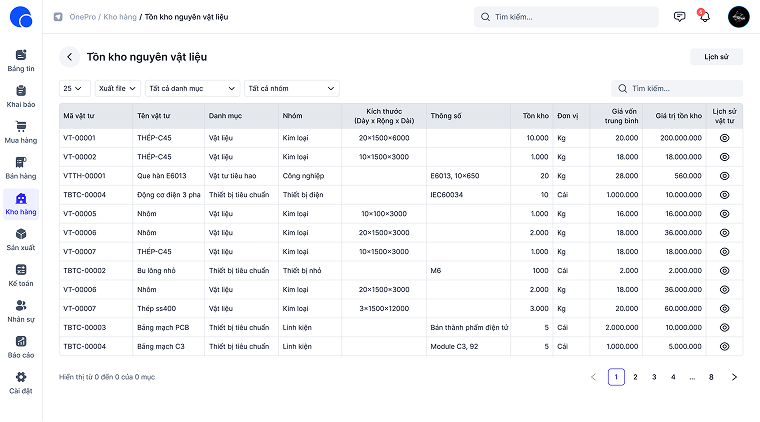
Task: Open the chat messages icon
Action: pos(679,17)
